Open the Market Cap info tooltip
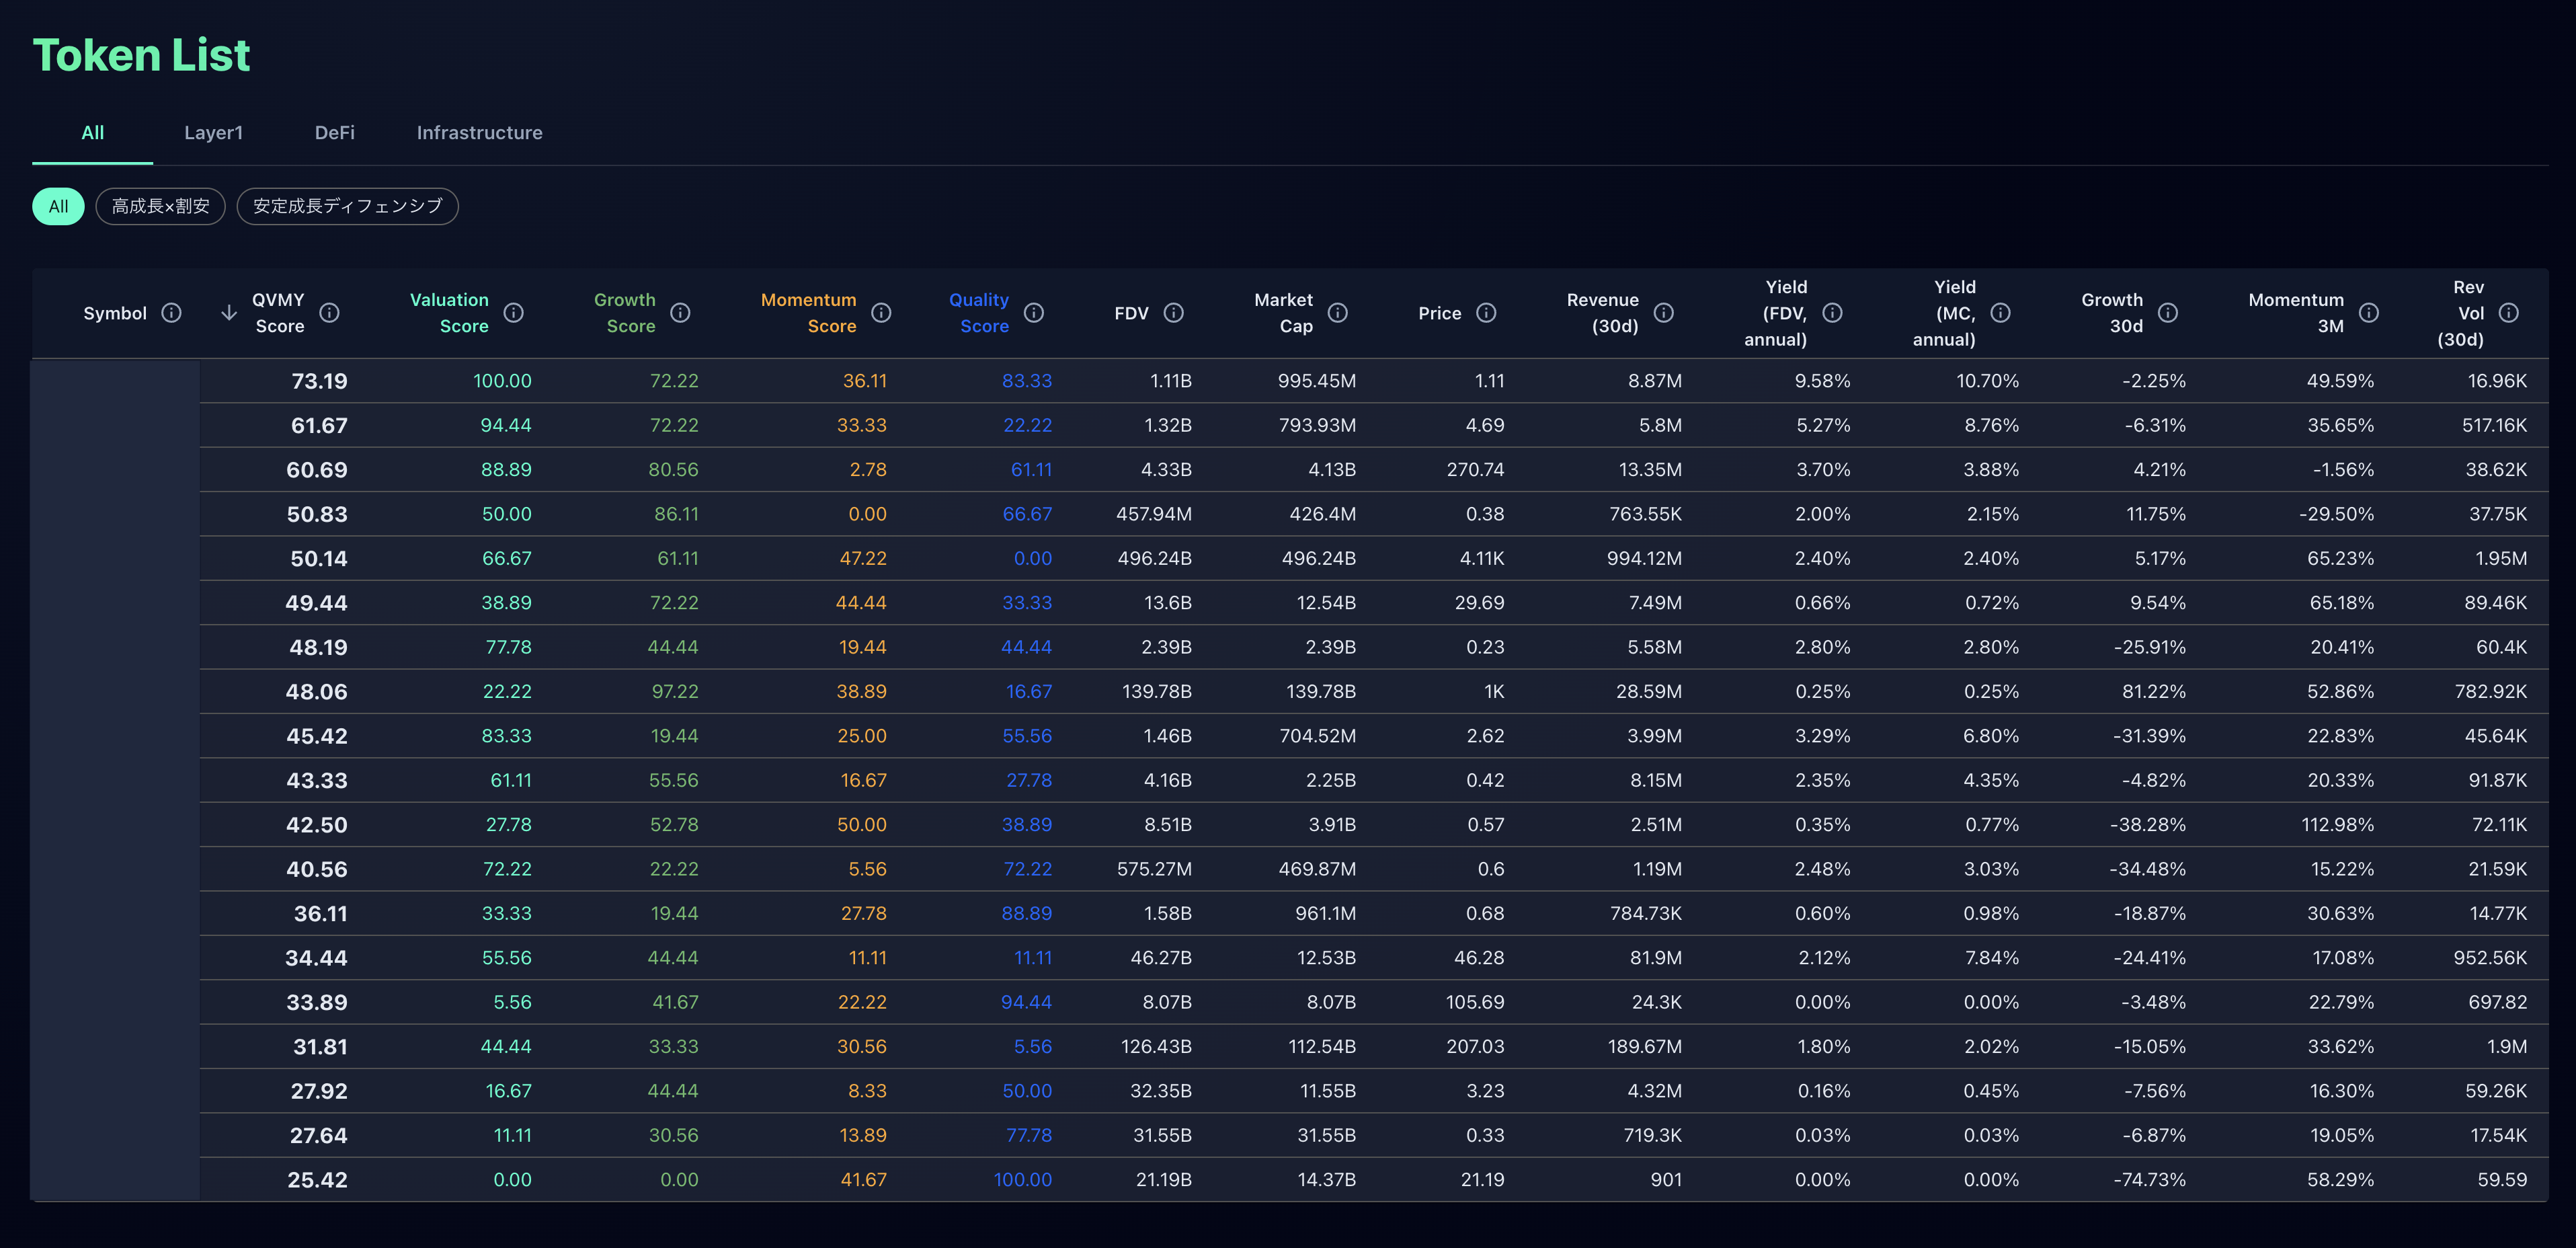 point(1338,312)
